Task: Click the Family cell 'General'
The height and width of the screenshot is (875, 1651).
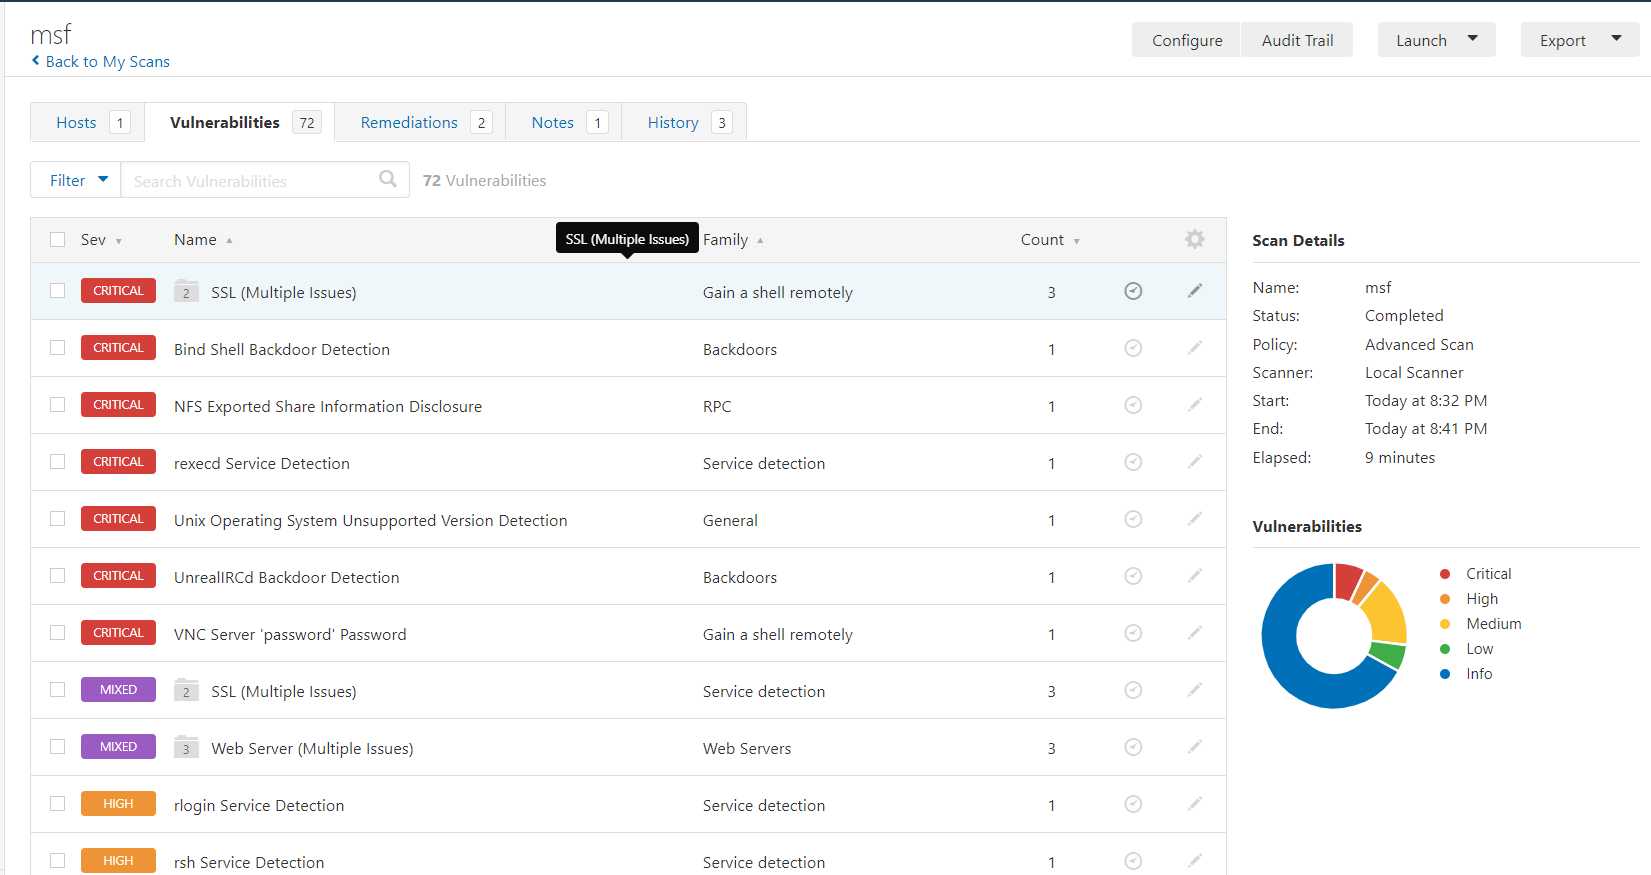Action: click(x=730, y=520)
